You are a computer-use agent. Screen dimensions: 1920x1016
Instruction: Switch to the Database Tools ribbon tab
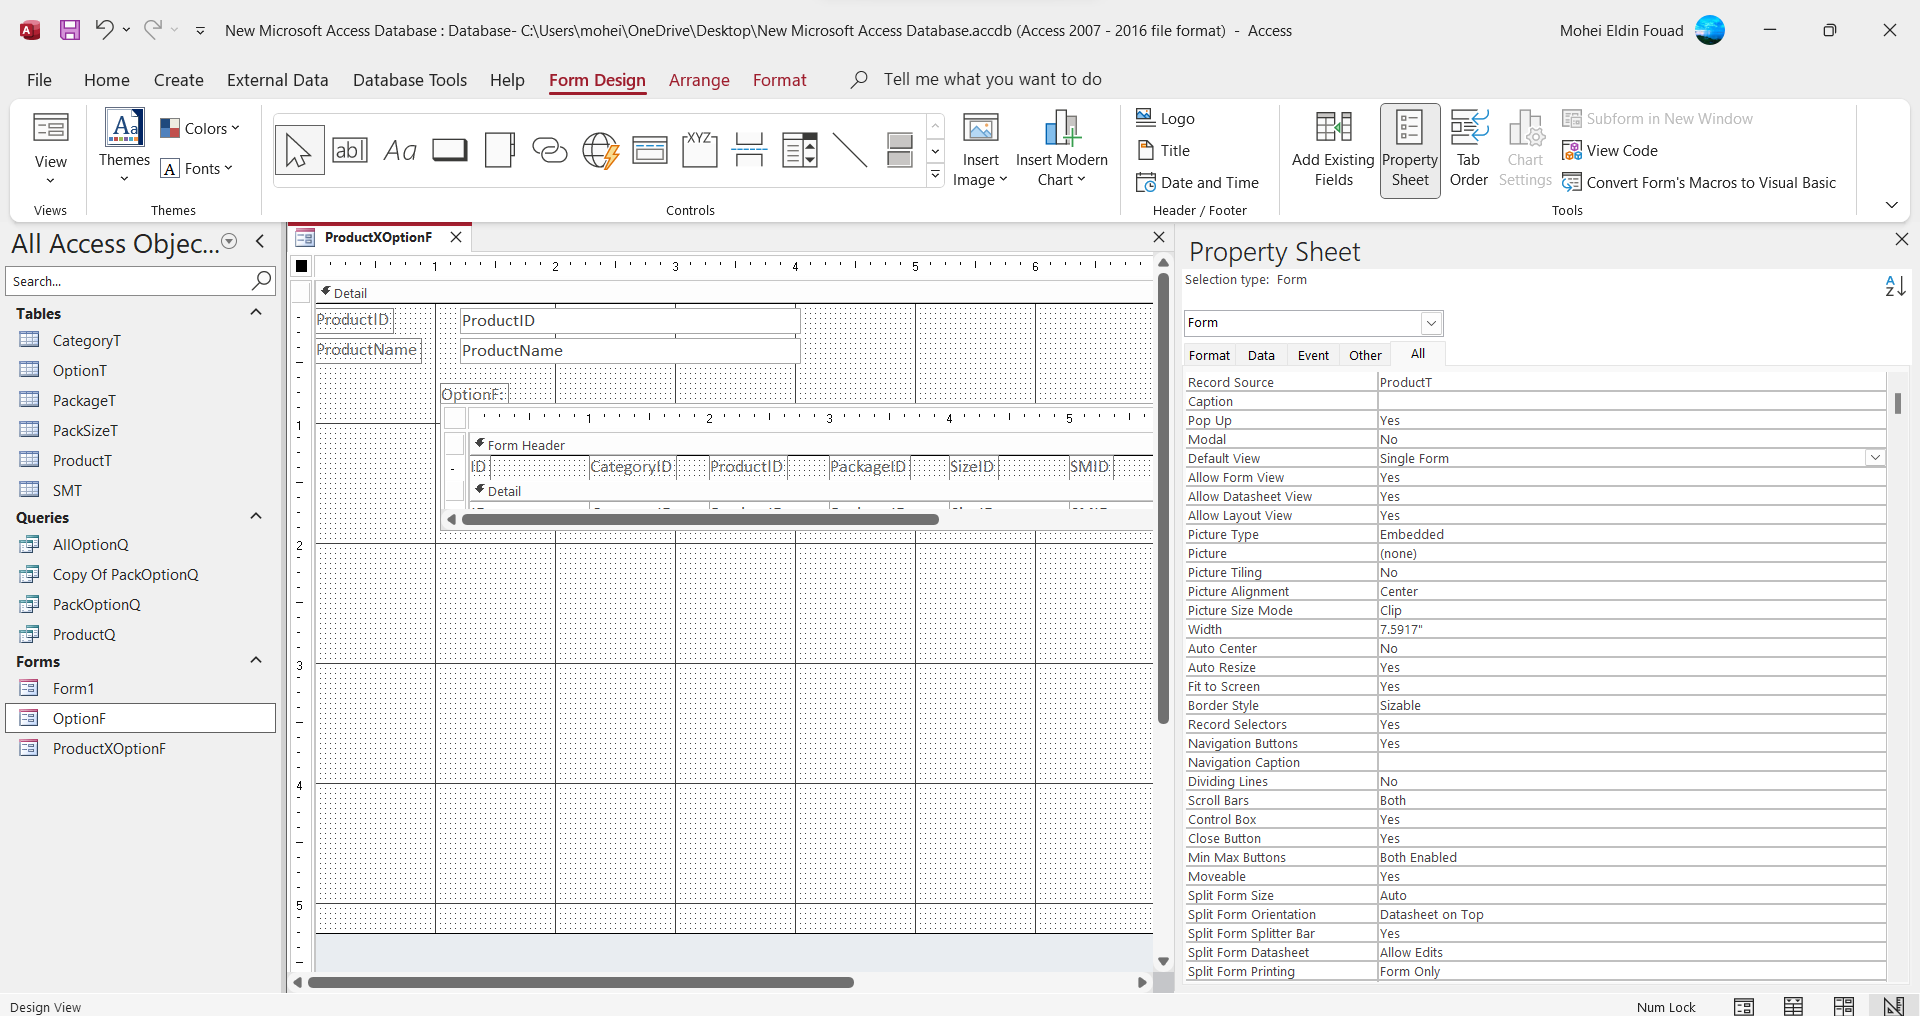(x=409, y=80)
